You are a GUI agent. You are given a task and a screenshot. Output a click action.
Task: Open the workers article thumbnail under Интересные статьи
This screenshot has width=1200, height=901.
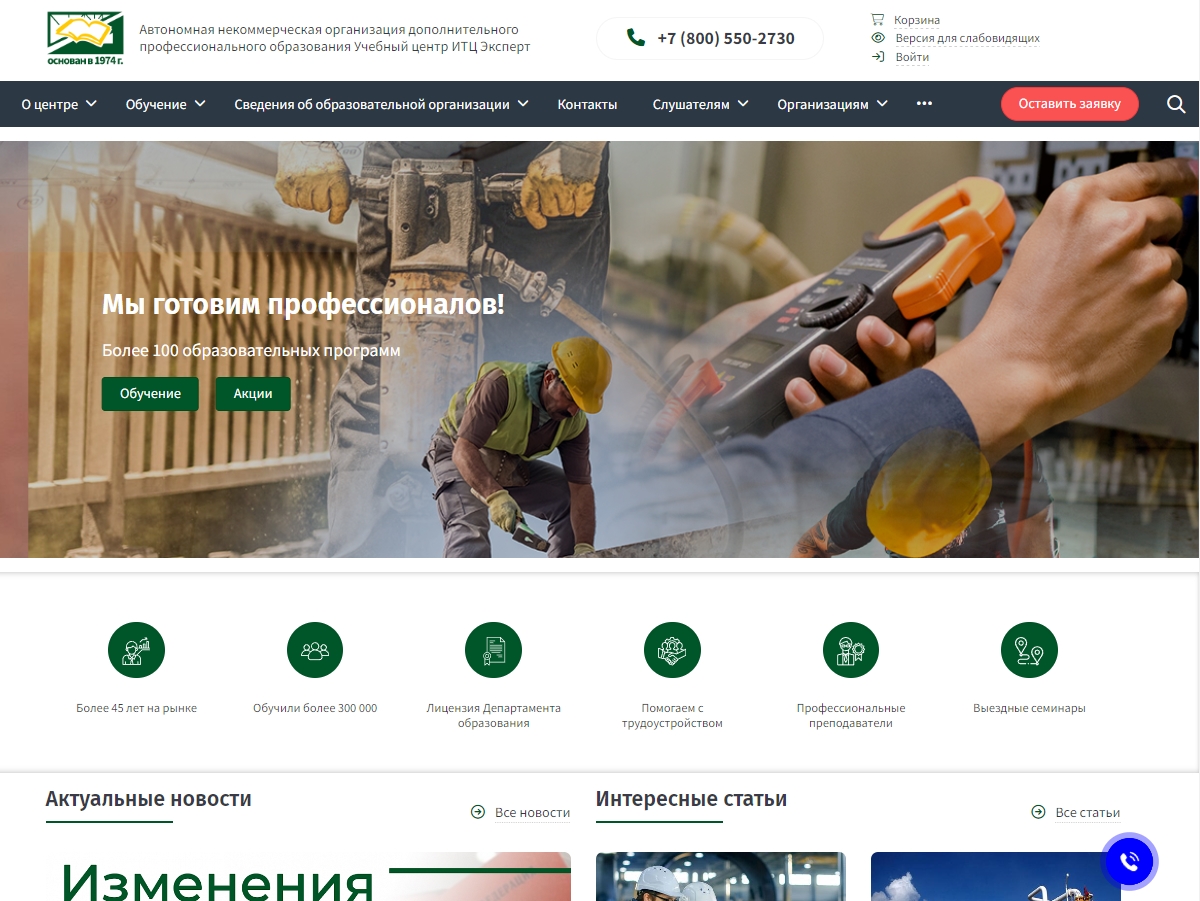pos(721,880)
